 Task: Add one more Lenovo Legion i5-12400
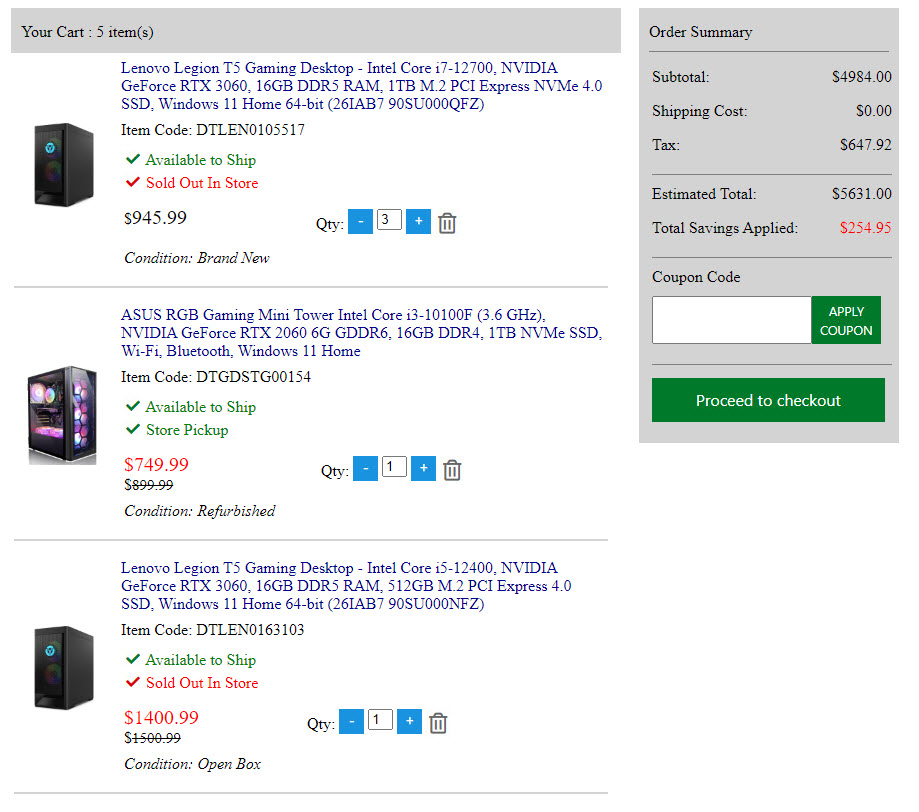click(409, 721)
